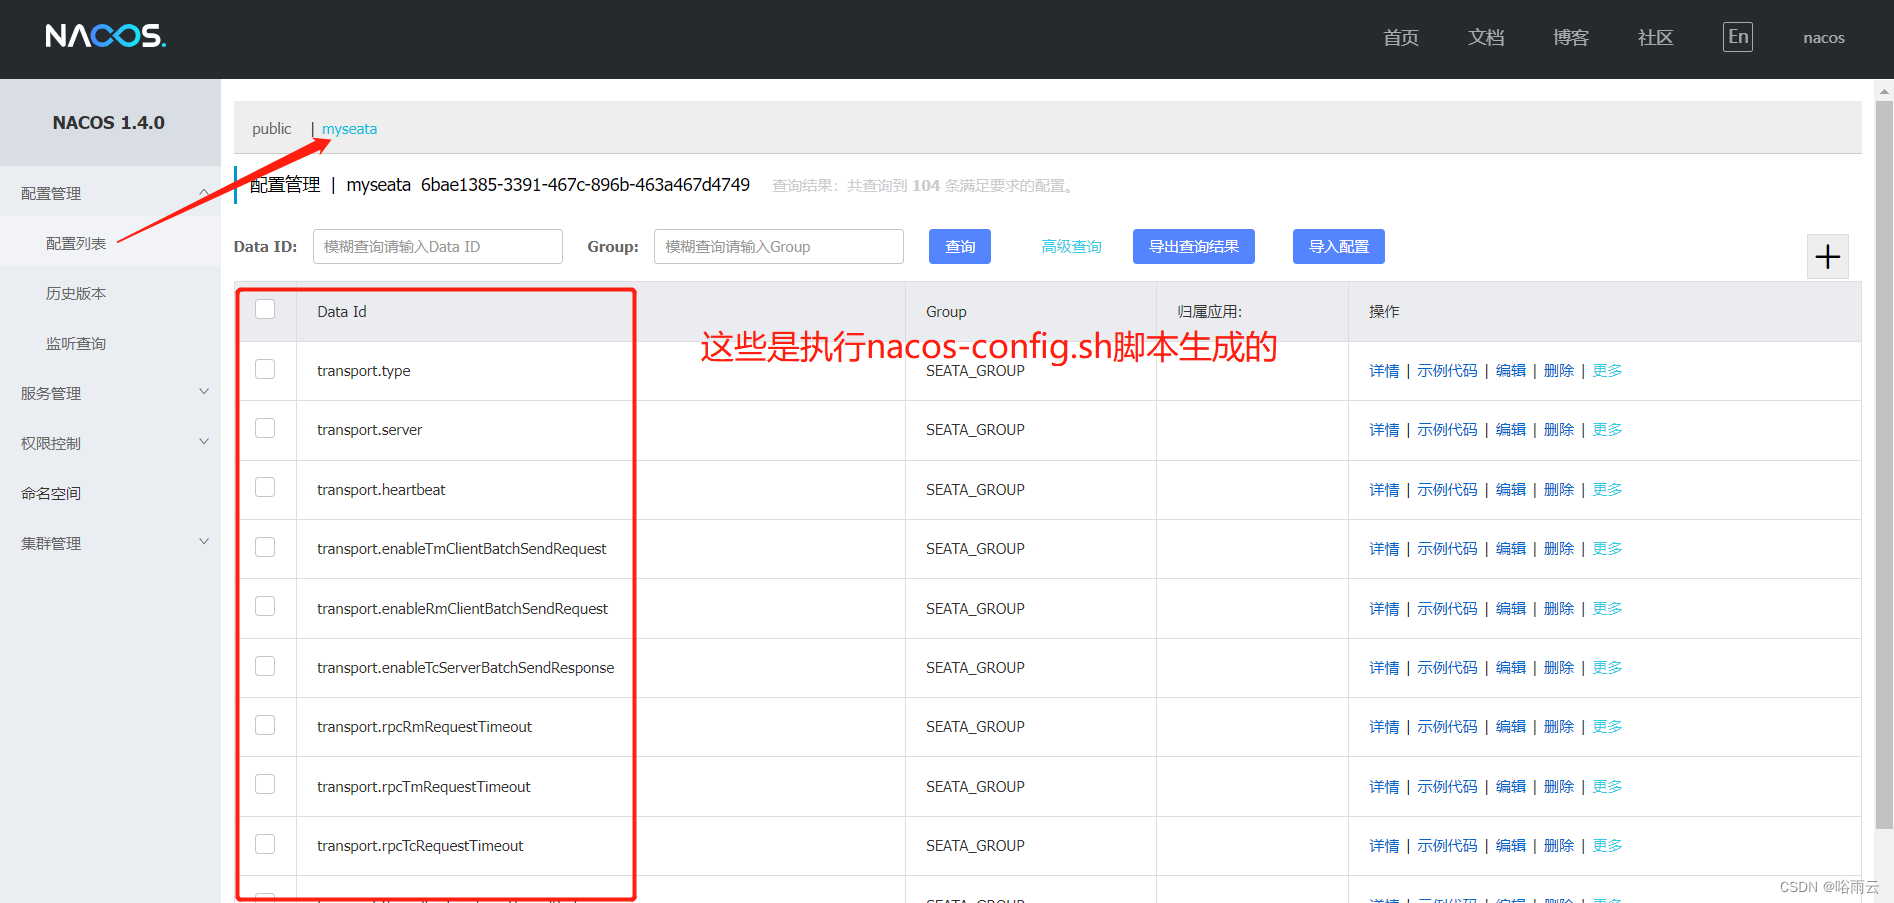1894x903 pixels.
Task: Click transport.heartbeat Data Id text
Action: click(381, 490)
